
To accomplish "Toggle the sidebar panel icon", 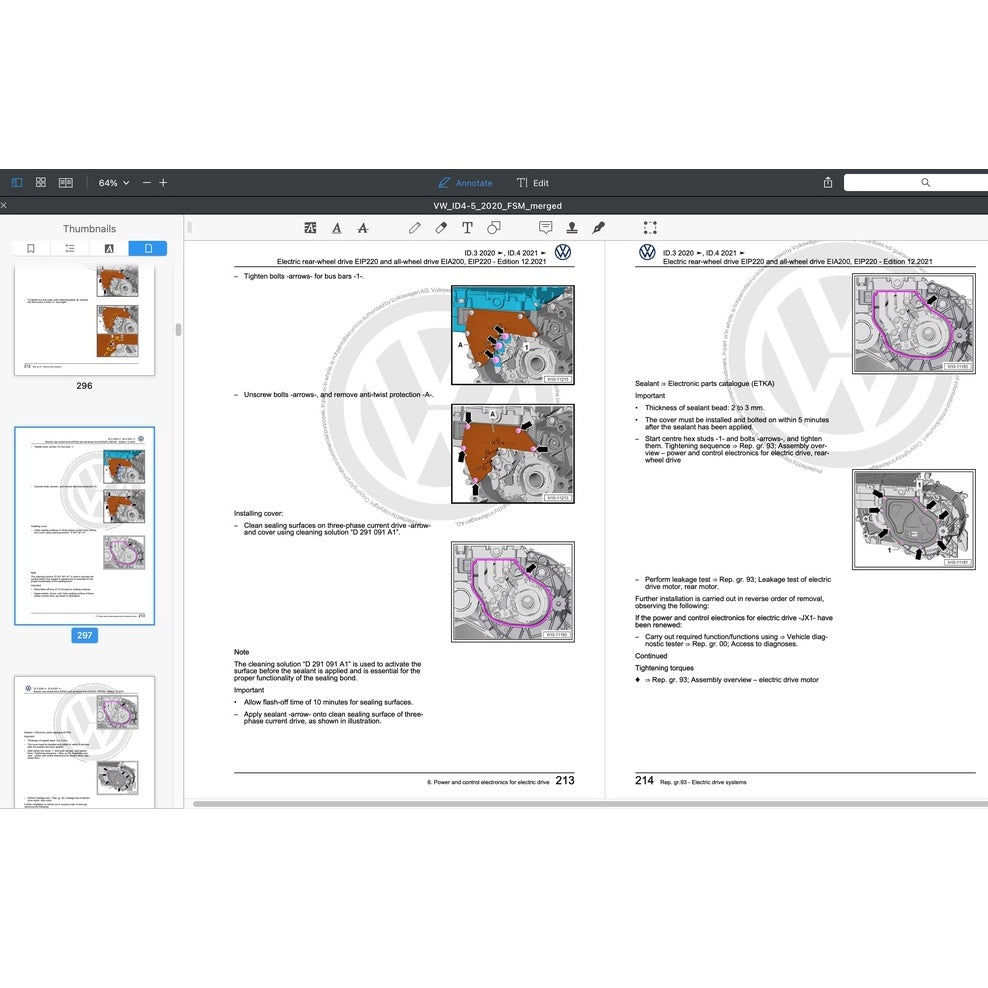I will [17, 183].
